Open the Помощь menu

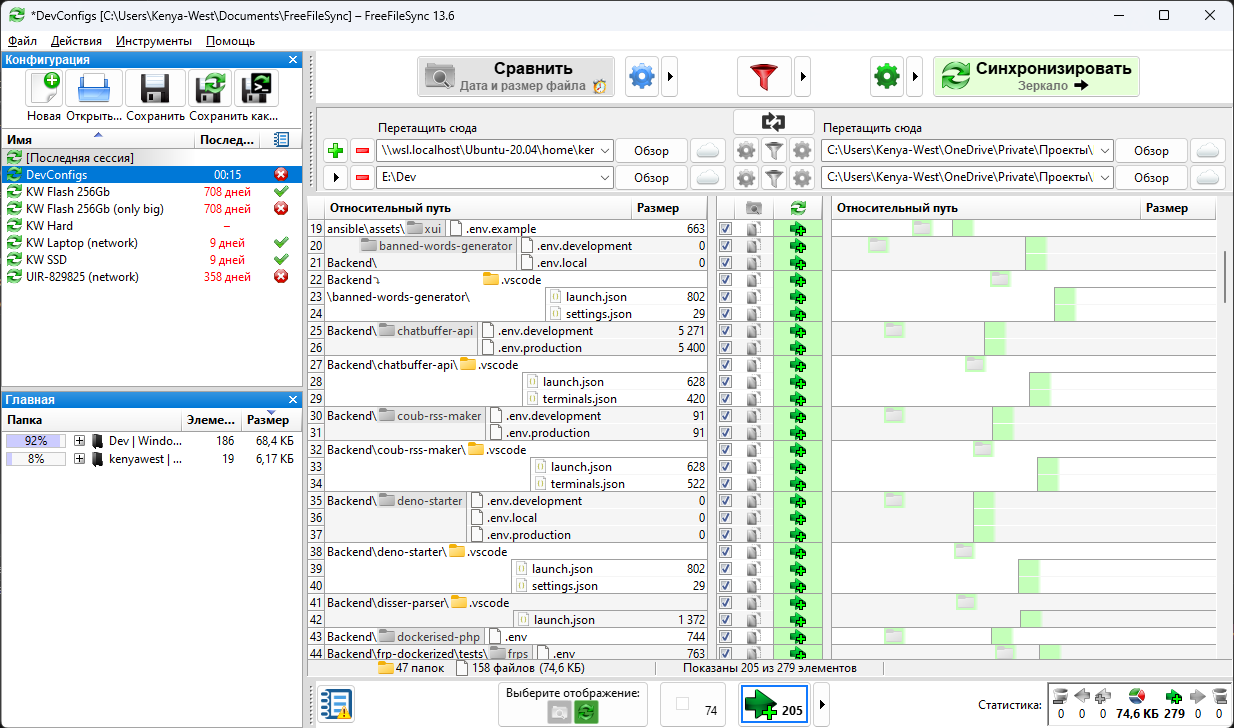[x=230, y=41]
